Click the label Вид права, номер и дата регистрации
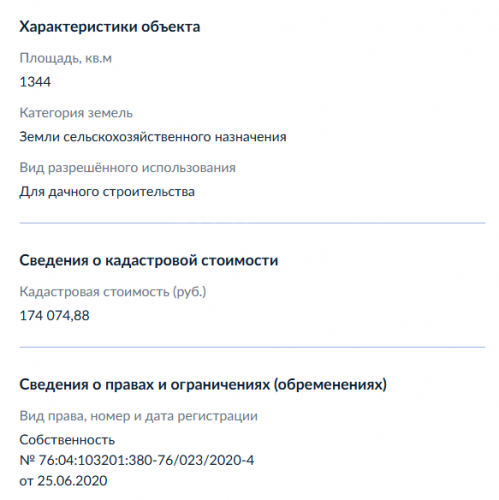 point(138,416)
